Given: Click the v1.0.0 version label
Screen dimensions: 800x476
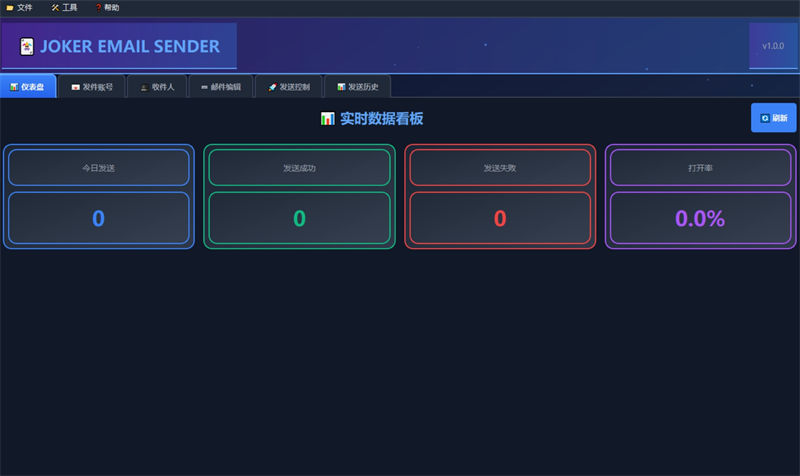Looking at the screenshot, I should [x=772, y=46].
